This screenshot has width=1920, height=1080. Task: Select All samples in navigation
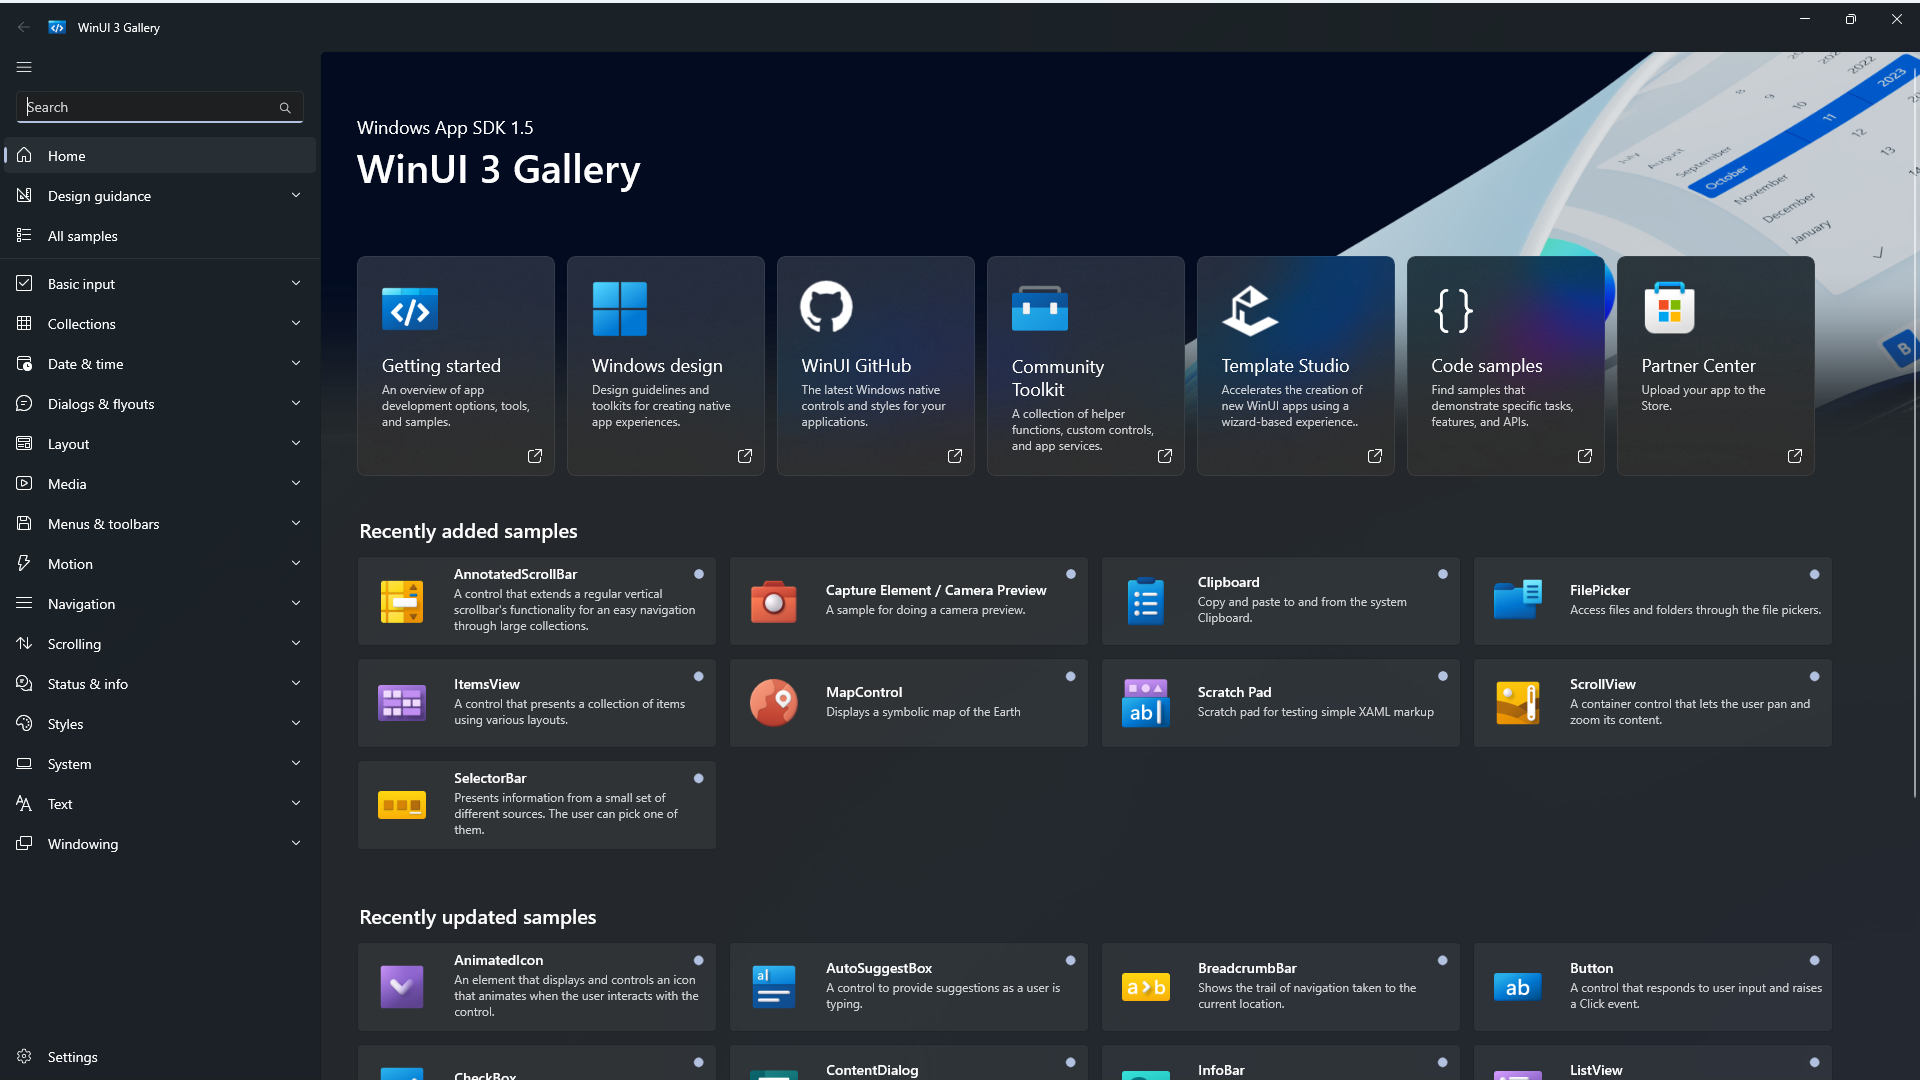click(83, 236)
